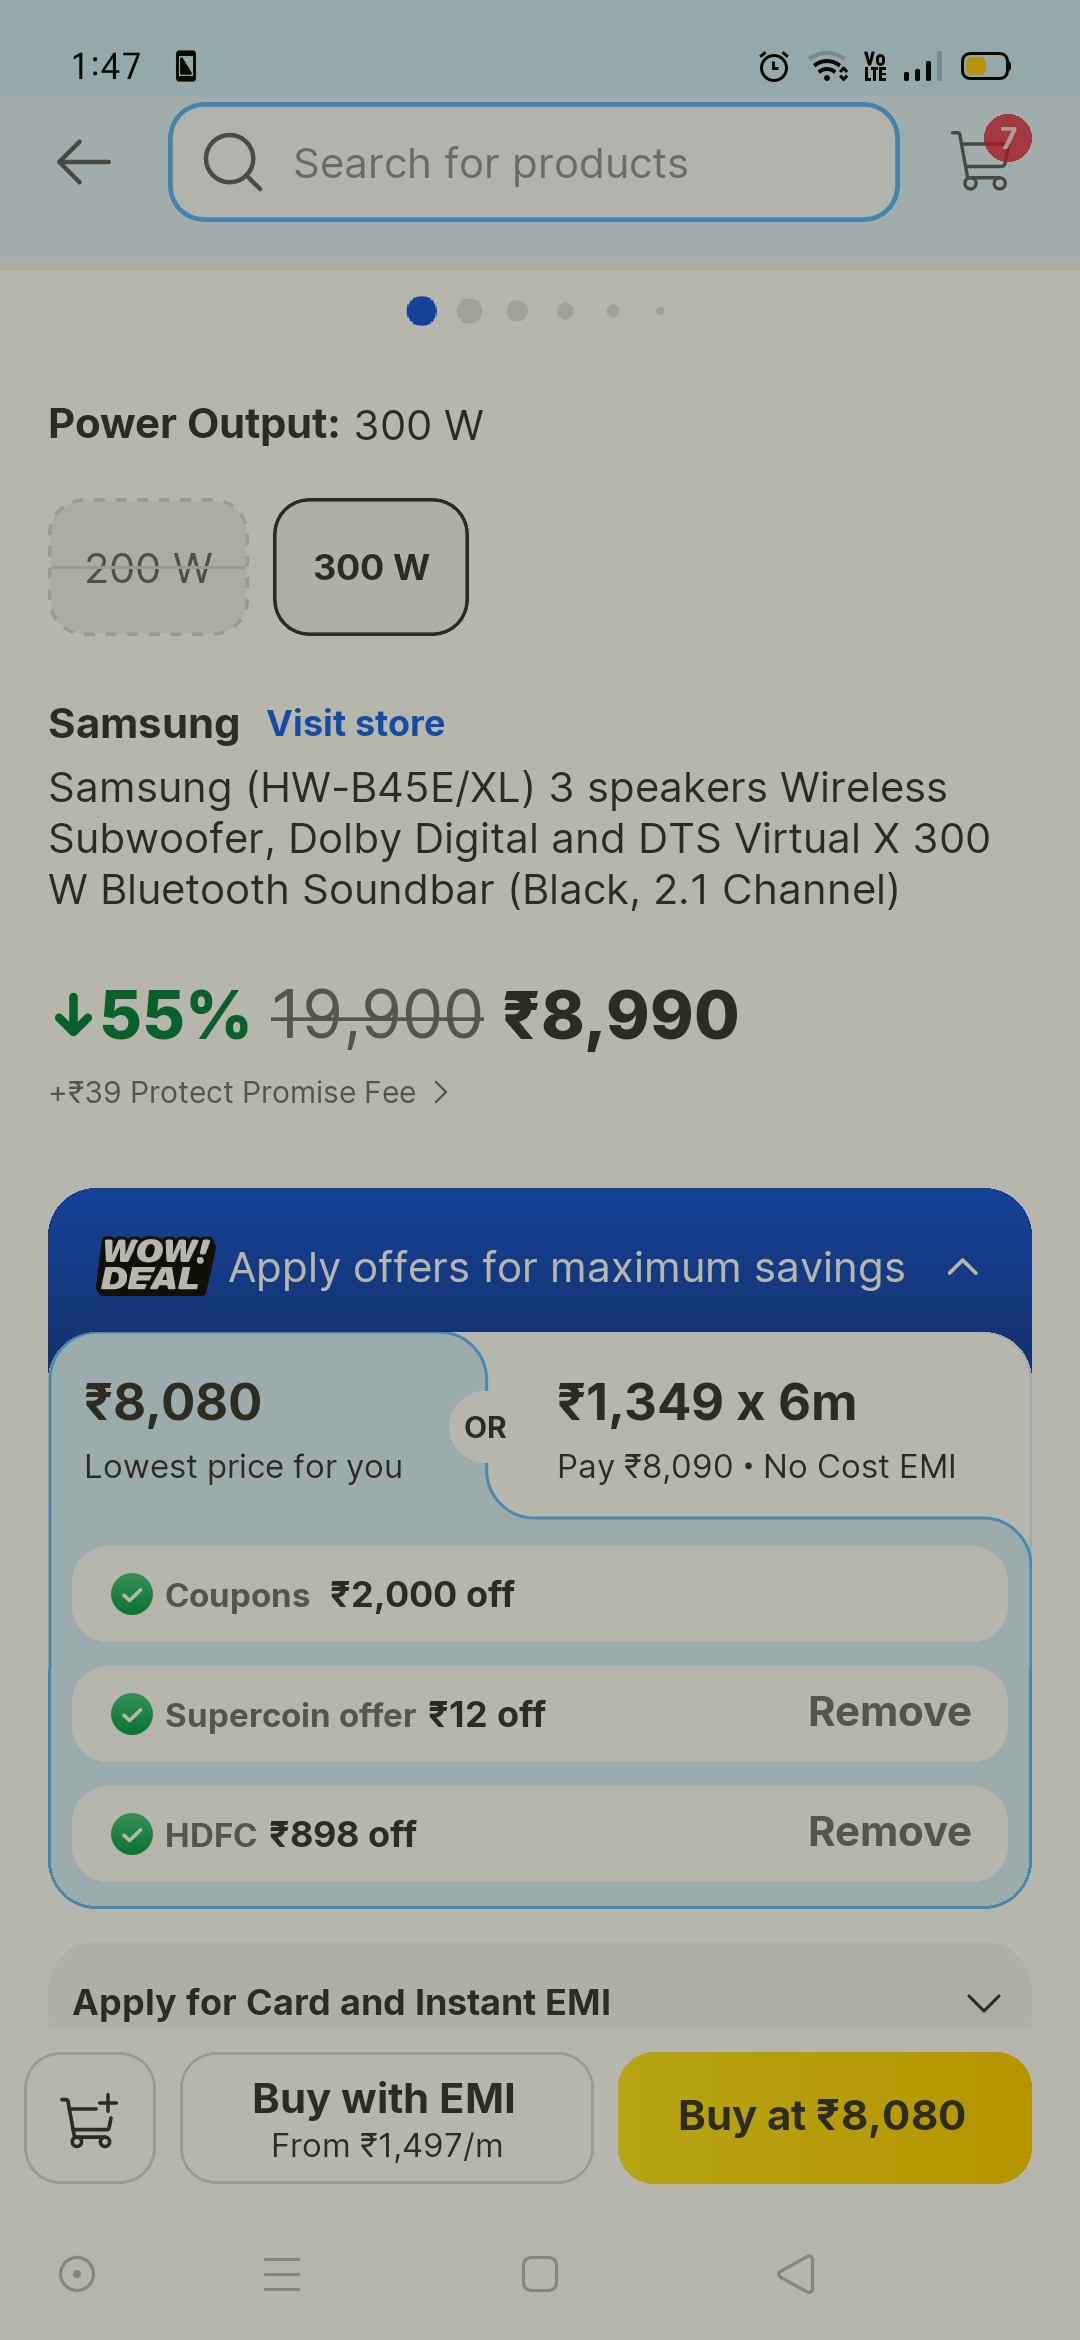
Task: Open the Protect Promise Fee details
Action: [x=248, y=1092]
